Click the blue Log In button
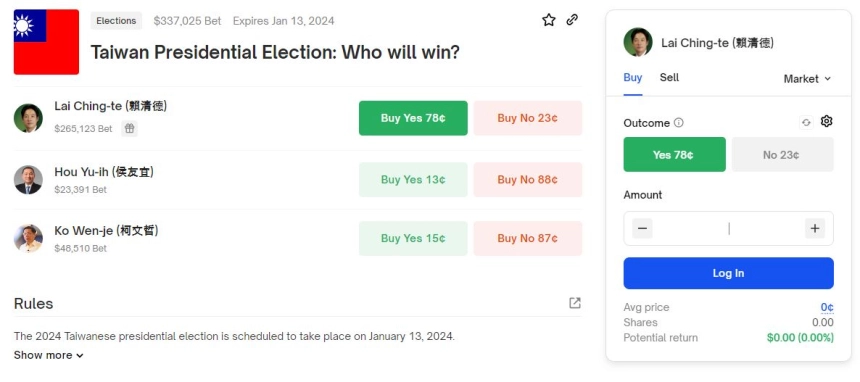860x382 pixels. tap(728, 273)
